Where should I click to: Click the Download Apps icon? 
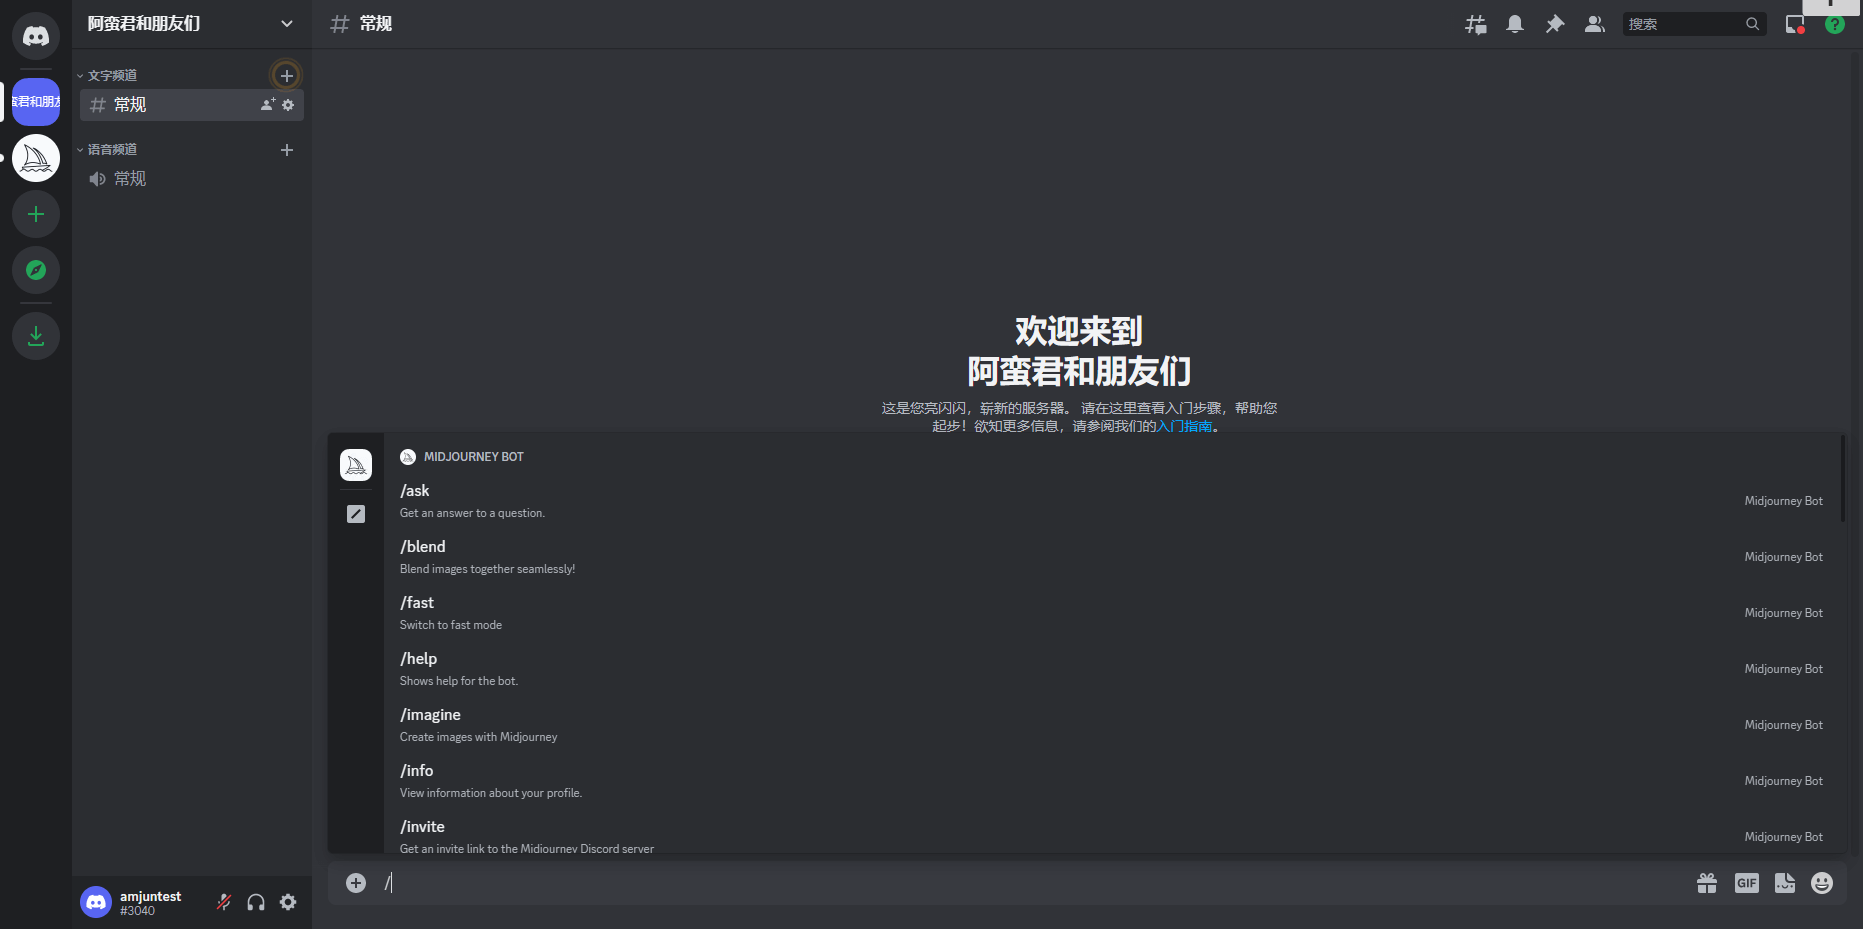coord(36,336)
